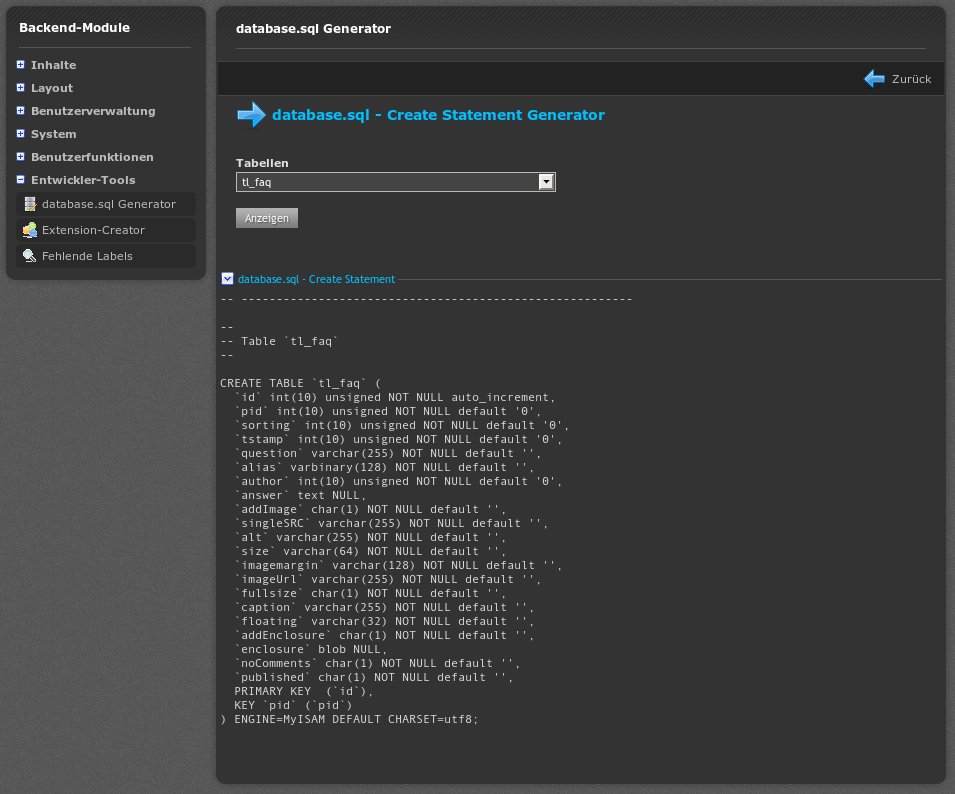
Task: Click the Fehlende Labels magnifier icon
Action: [x=30, y=256]
